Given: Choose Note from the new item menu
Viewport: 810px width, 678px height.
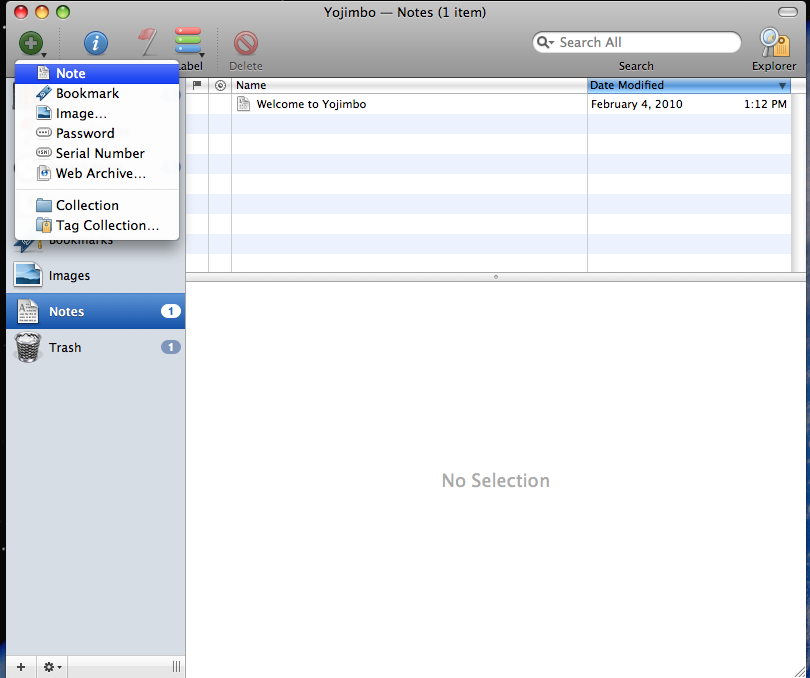Looking at the screenshot, I should (97, 73).
